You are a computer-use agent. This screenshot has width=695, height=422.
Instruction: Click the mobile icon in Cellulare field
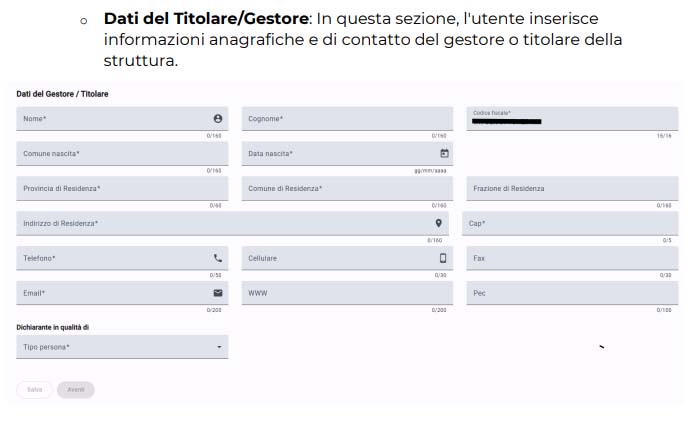(443, 258)
